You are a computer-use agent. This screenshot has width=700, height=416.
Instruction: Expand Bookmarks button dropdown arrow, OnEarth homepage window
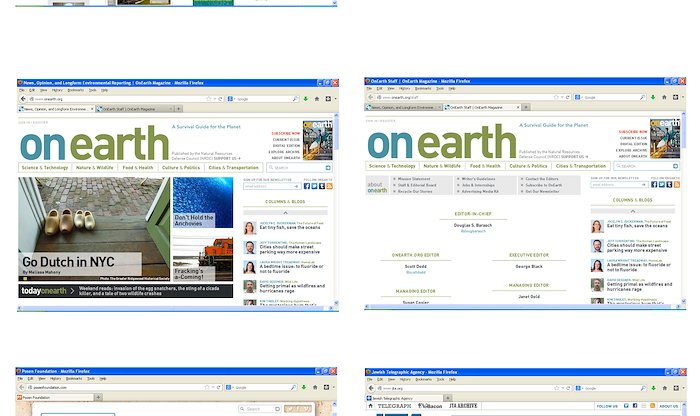[335, 99]
